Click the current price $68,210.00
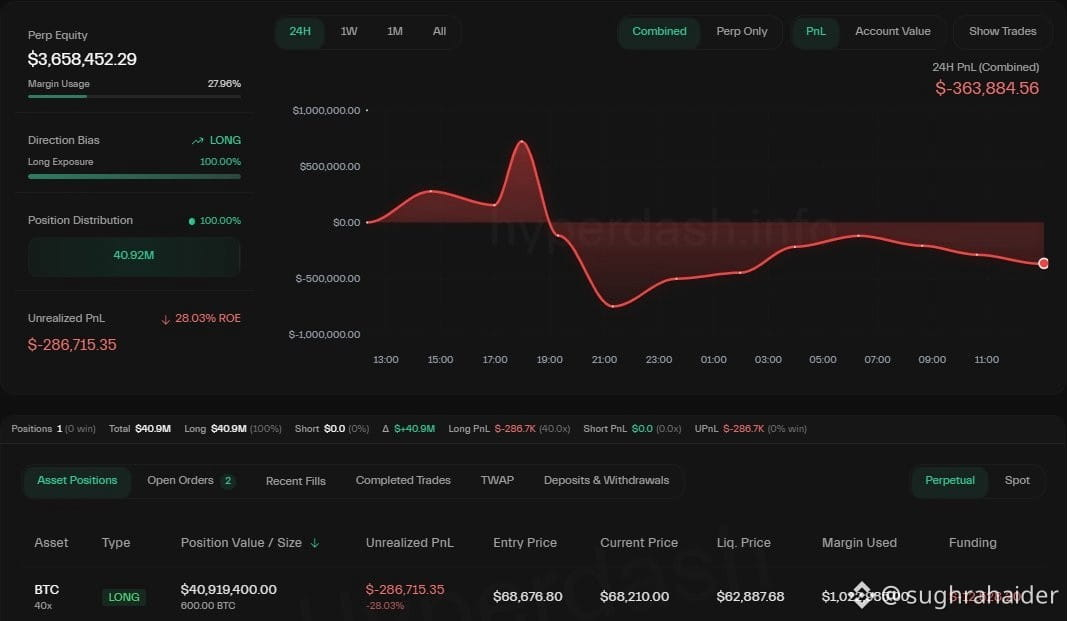The width and height of the screenshot is (1067, 621). tap(634, 597)
